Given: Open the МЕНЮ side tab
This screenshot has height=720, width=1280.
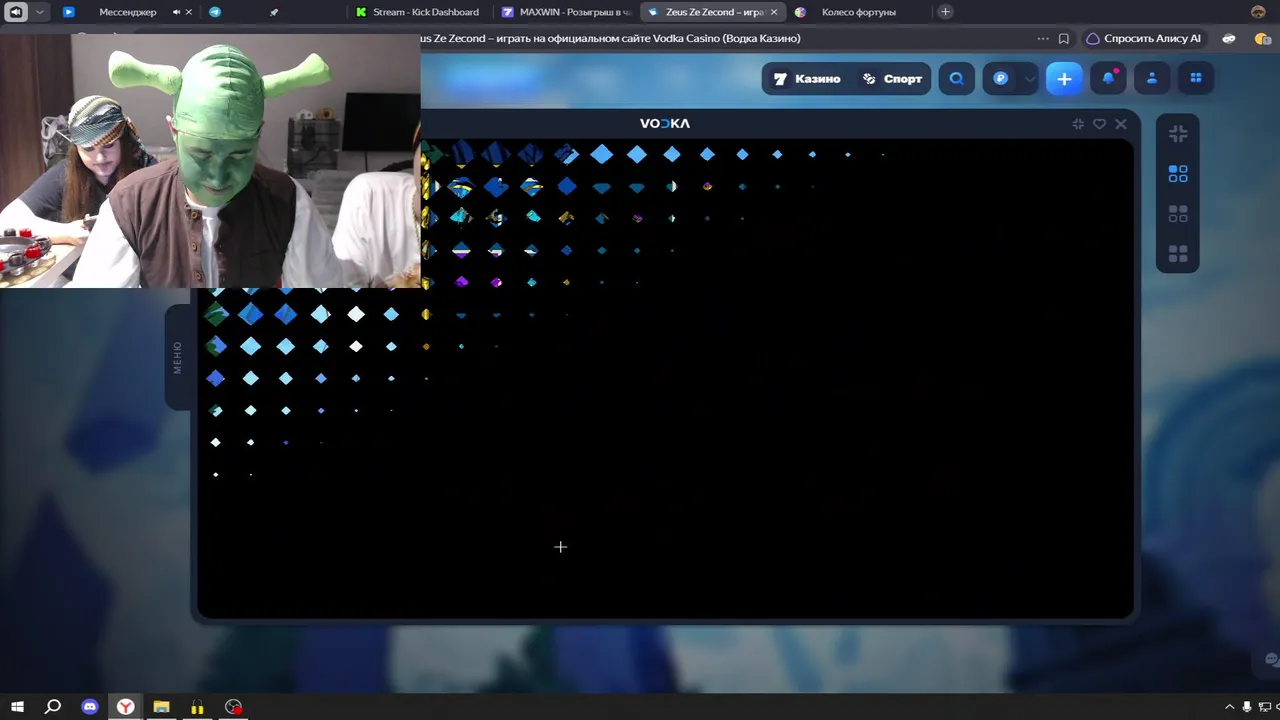Looking at the screenshot, I should tap(178, 357).
